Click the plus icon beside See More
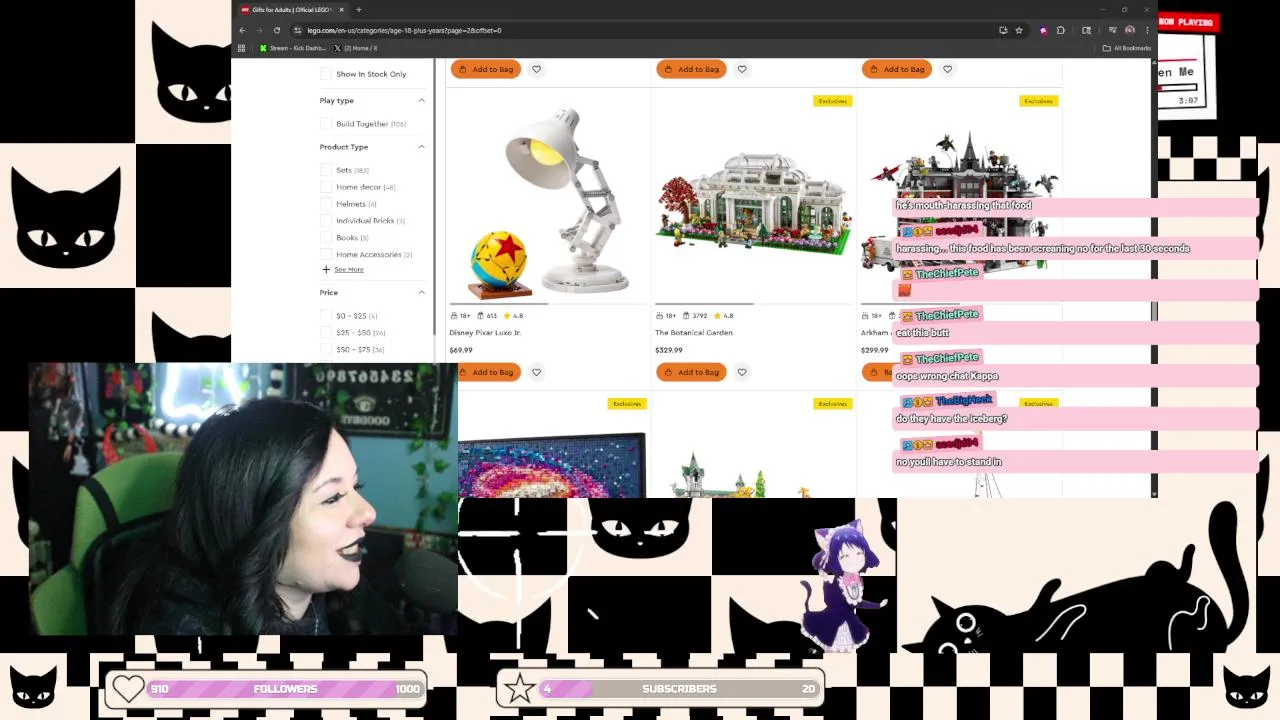The height and width of the screenshot is (720, 1280). pos(326,270)
